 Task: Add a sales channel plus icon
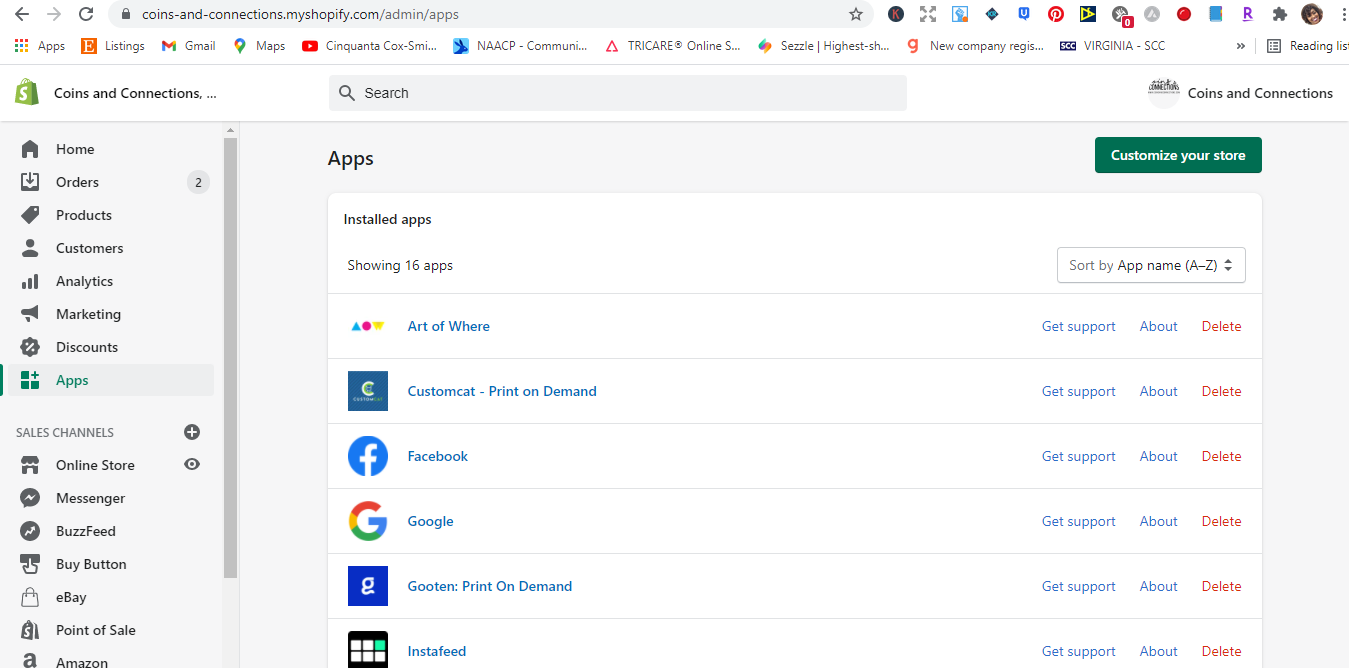pos(192,432)
